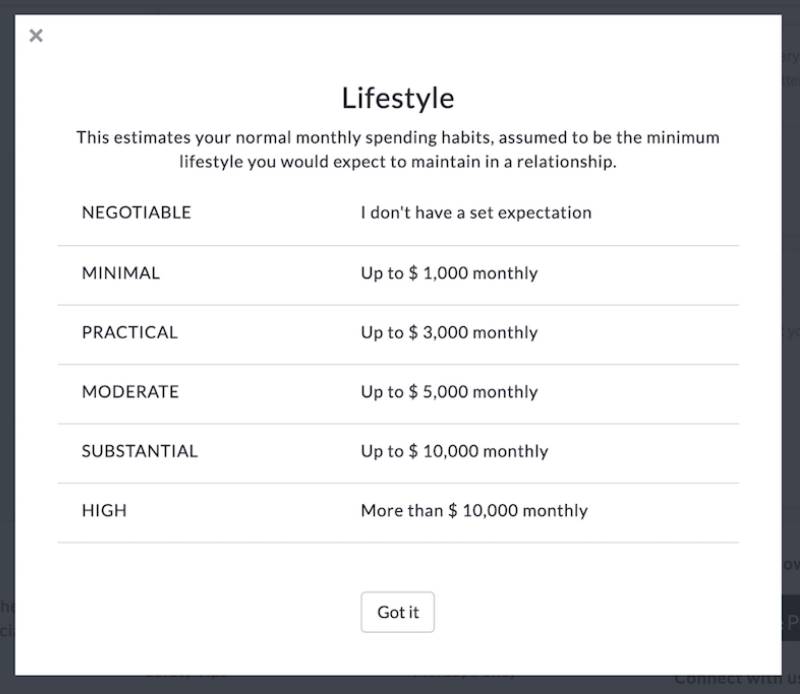Select the NEGOTIABLE lifestyle label
This screenshot has width=800, height=694.
point(136,212)
